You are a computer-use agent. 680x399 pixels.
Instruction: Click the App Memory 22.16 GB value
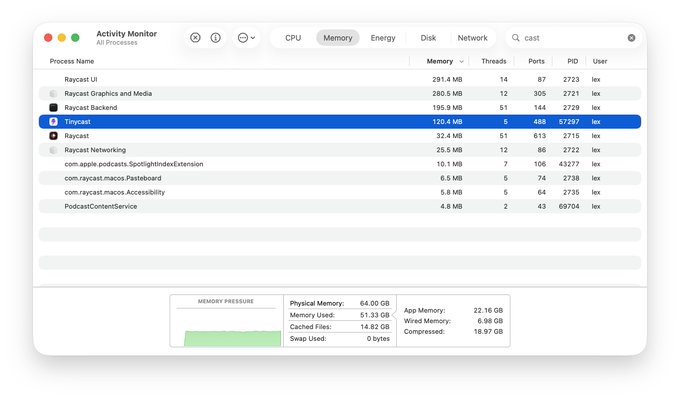click(488, 311)
